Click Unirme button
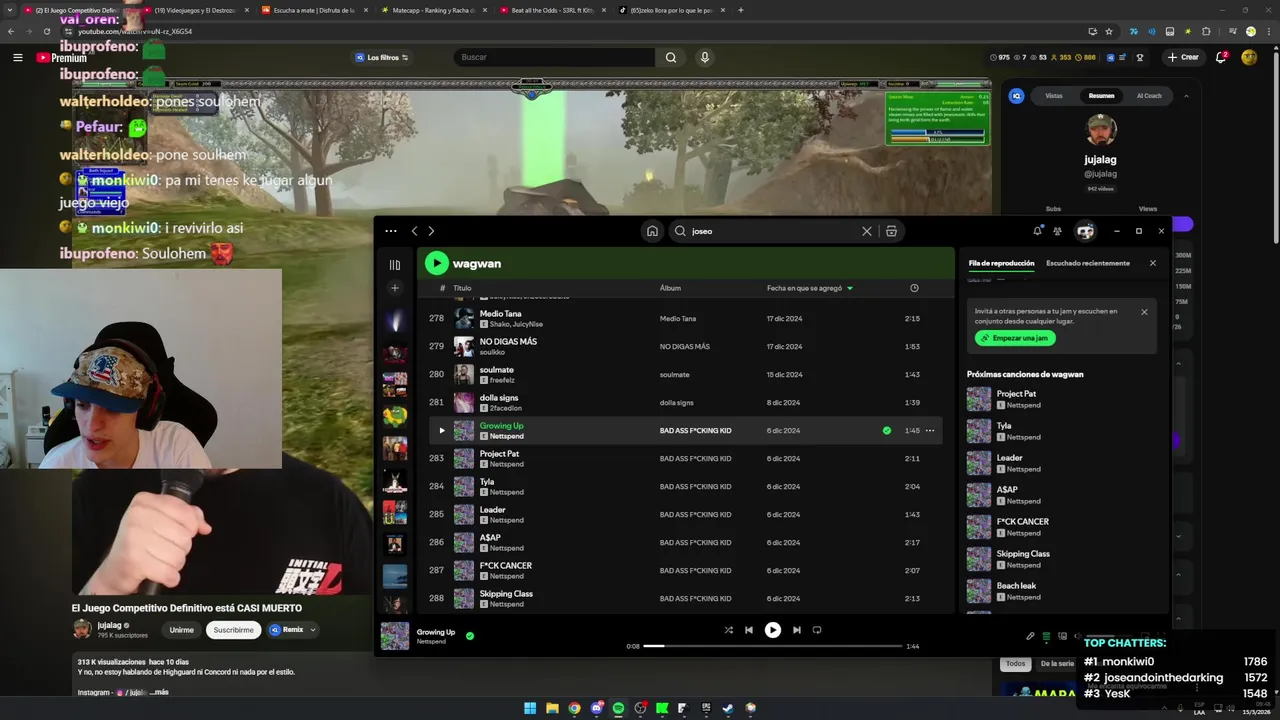Viewport: 1280px width, 720px height. point(181,630)
